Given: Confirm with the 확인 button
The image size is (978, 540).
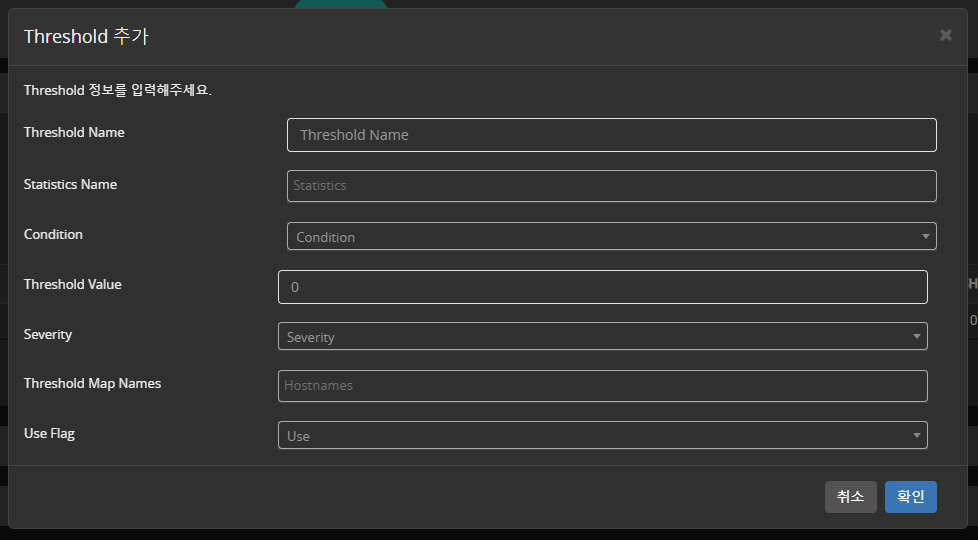Looking at the screenshot, I should (x=910, y=497).
